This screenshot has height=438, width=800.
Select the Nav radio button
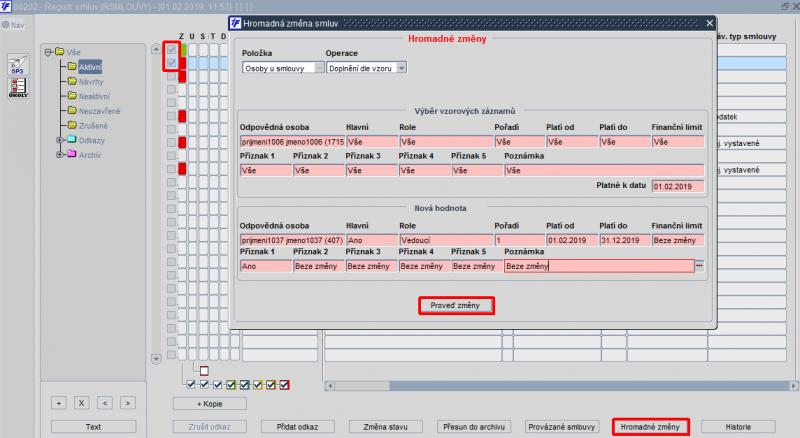[6, 25]
